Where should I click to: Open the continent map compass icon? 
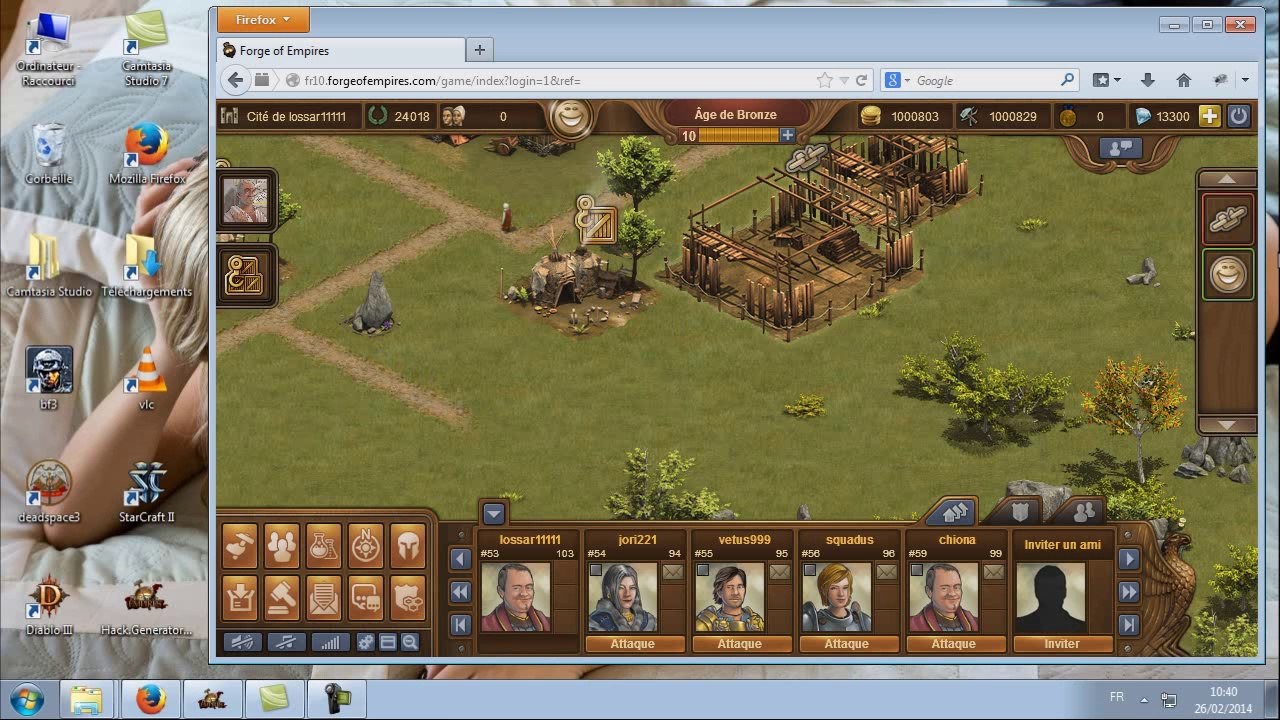coord(366,546)
